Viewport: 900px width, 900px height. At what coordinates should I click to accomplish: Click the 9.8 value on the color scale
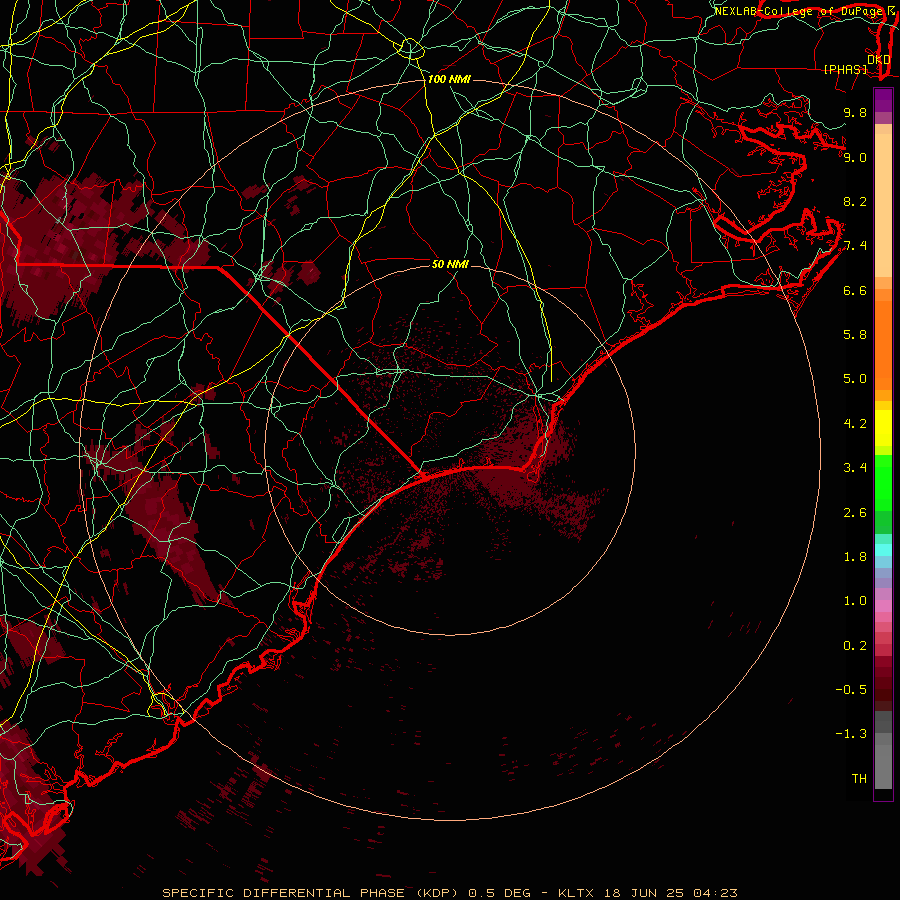pos(855,112)
